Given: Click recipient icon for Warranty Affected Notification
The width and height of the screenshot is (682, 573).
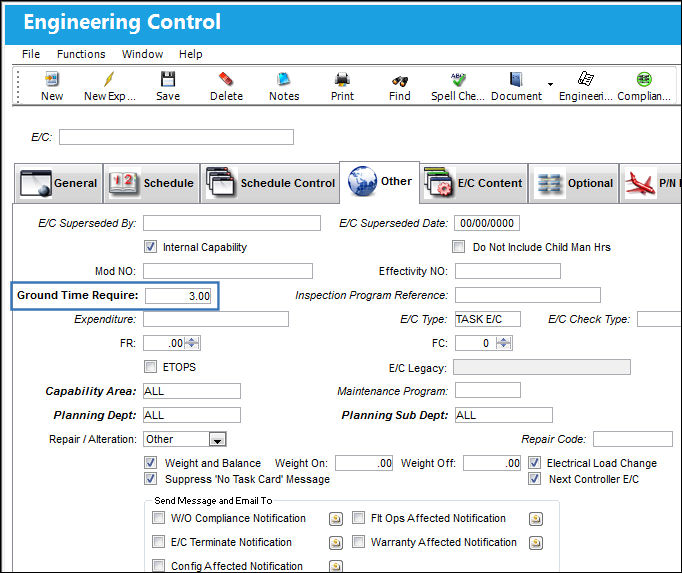Looking at the screenshot, I should [x=536, y=543].
